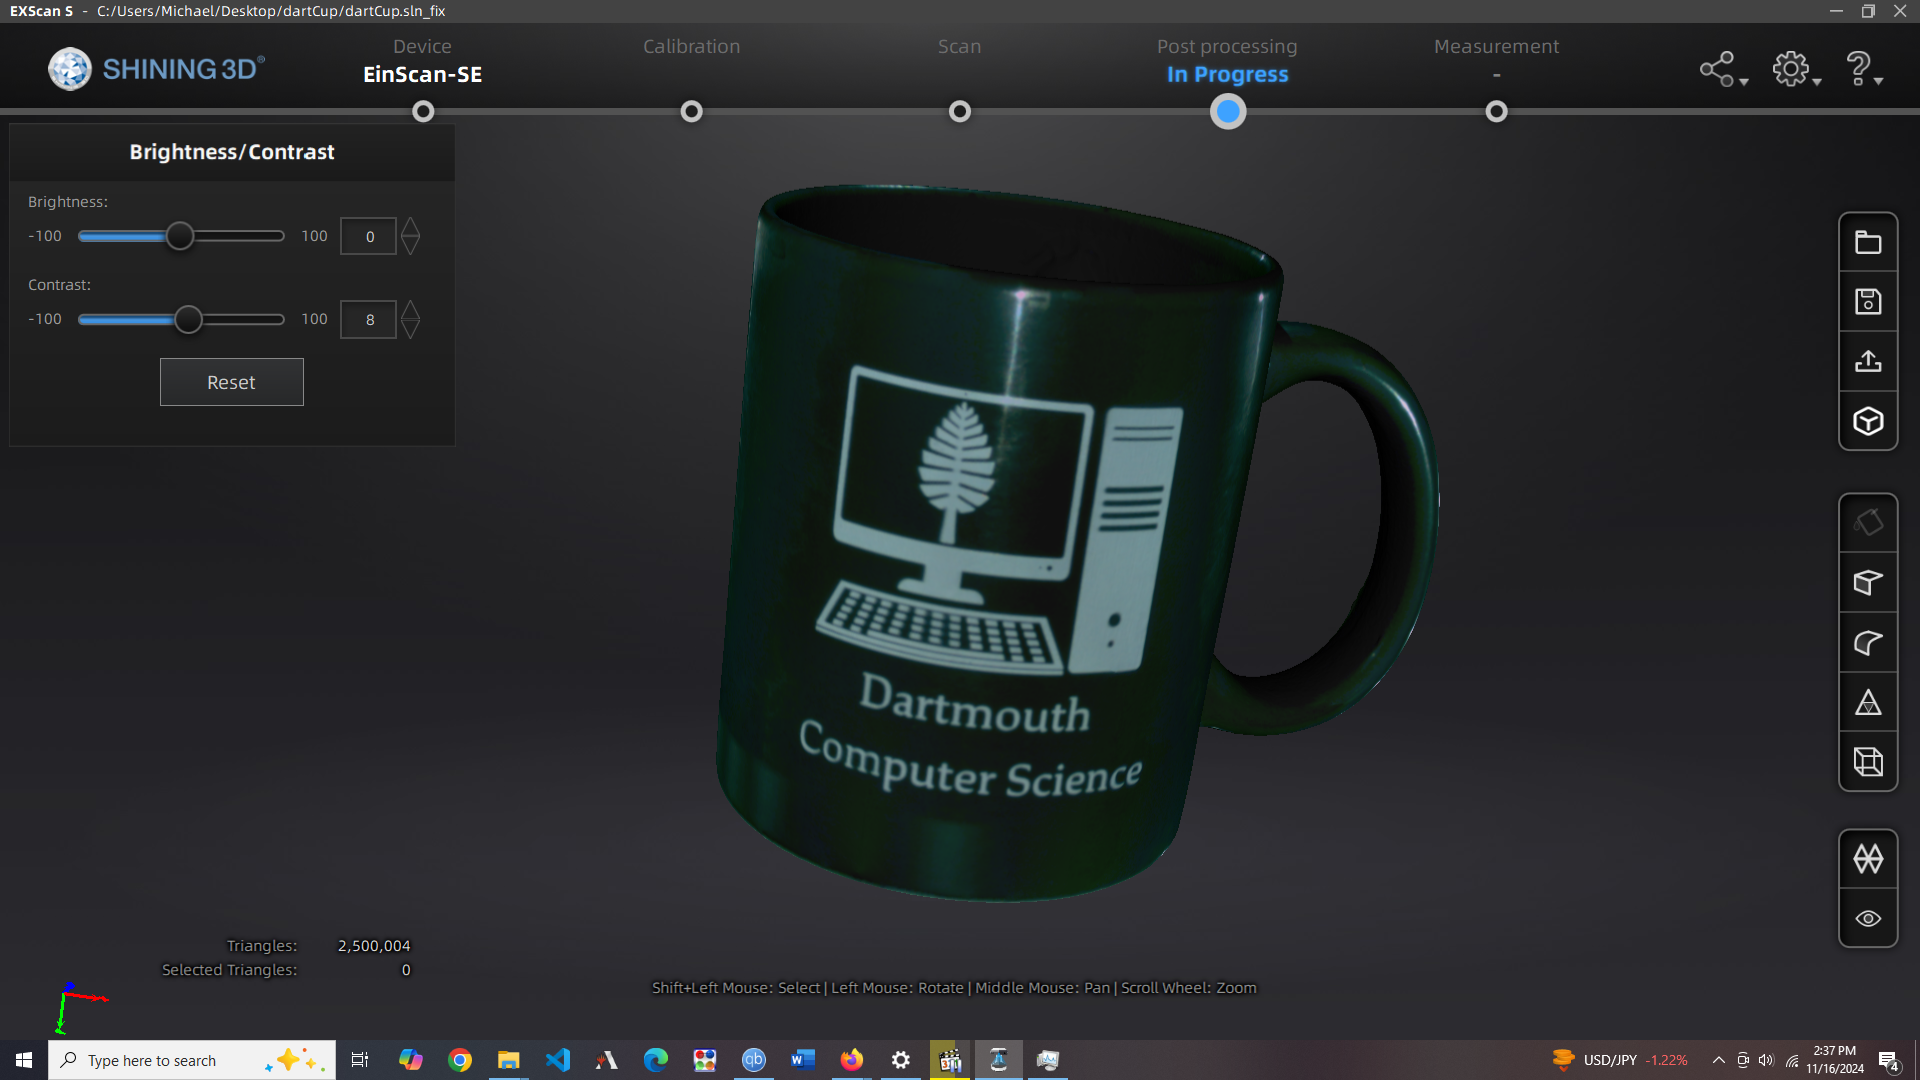Open the settings gear dropdown
This screenshot has height=1080, width=1920.
click(1796, 69)
